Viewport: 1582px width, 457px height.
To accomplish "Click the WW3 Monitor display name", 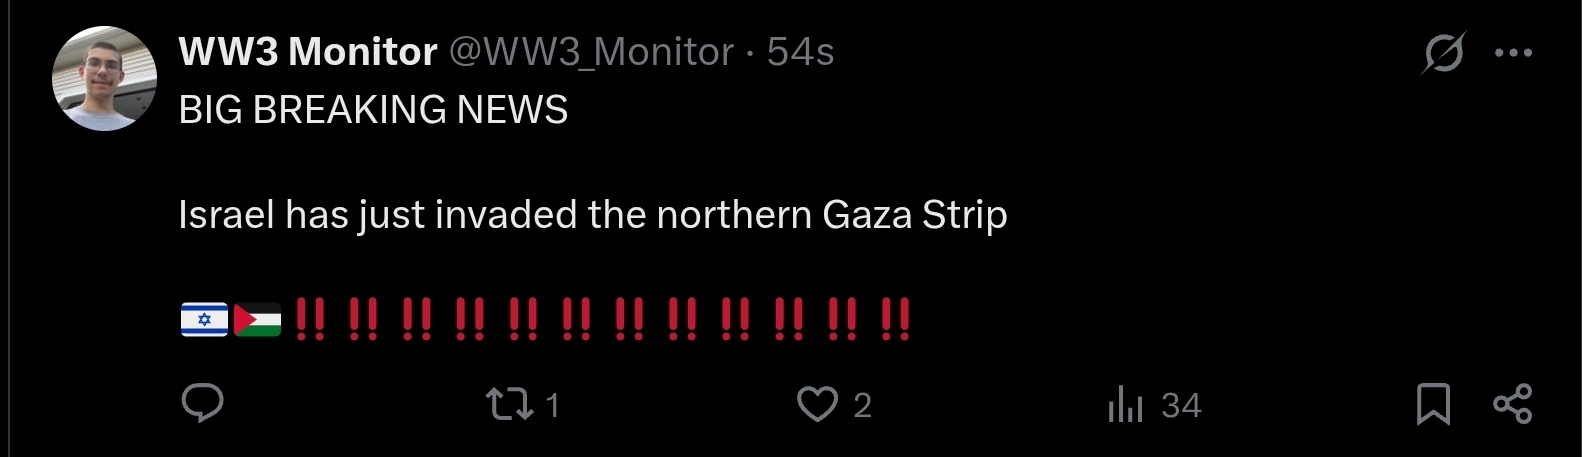I will pos(308,52).
